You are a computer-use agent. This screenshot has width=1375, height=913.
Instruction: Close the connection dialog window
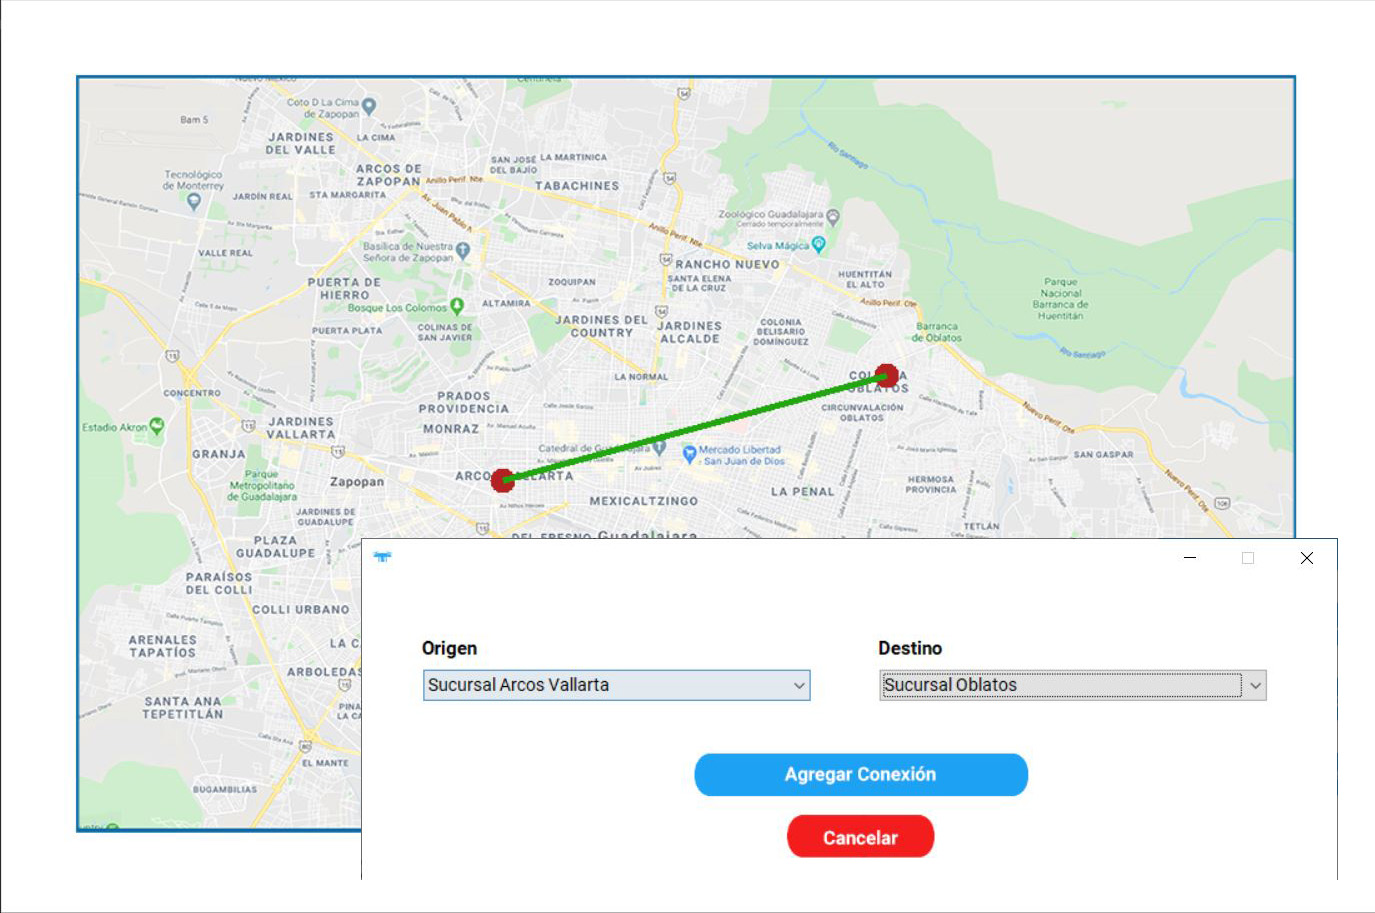(1307, 558)
